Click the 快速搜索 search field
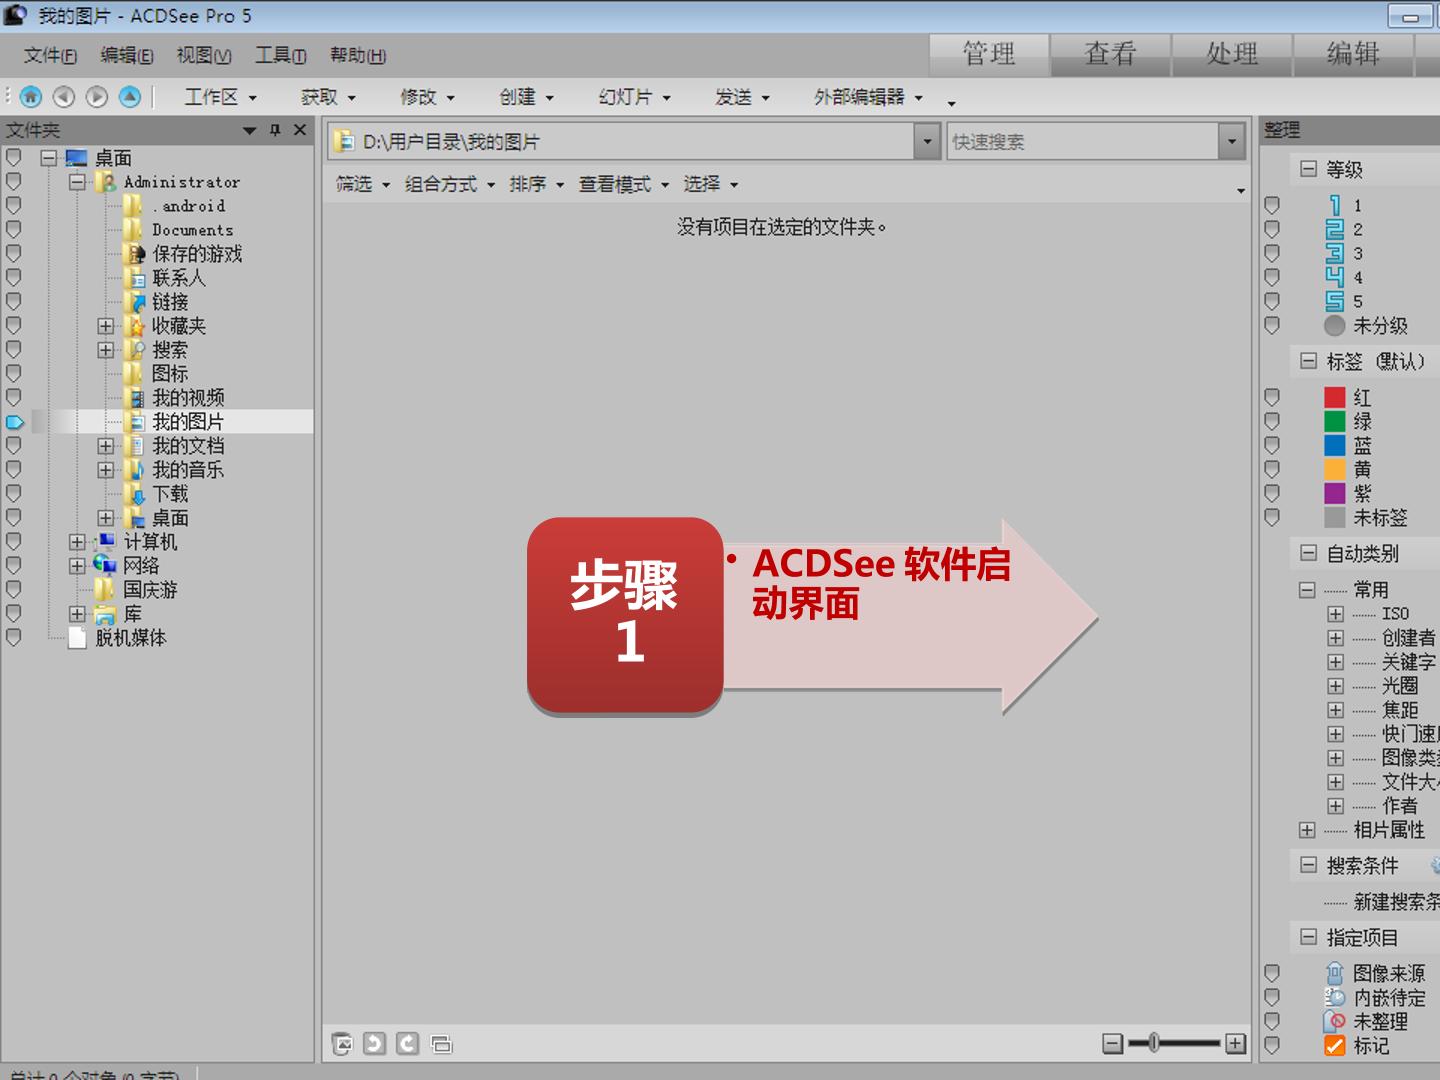Image resolution: width=1440 pixels, height=1080 pixels. (1083, 142)
